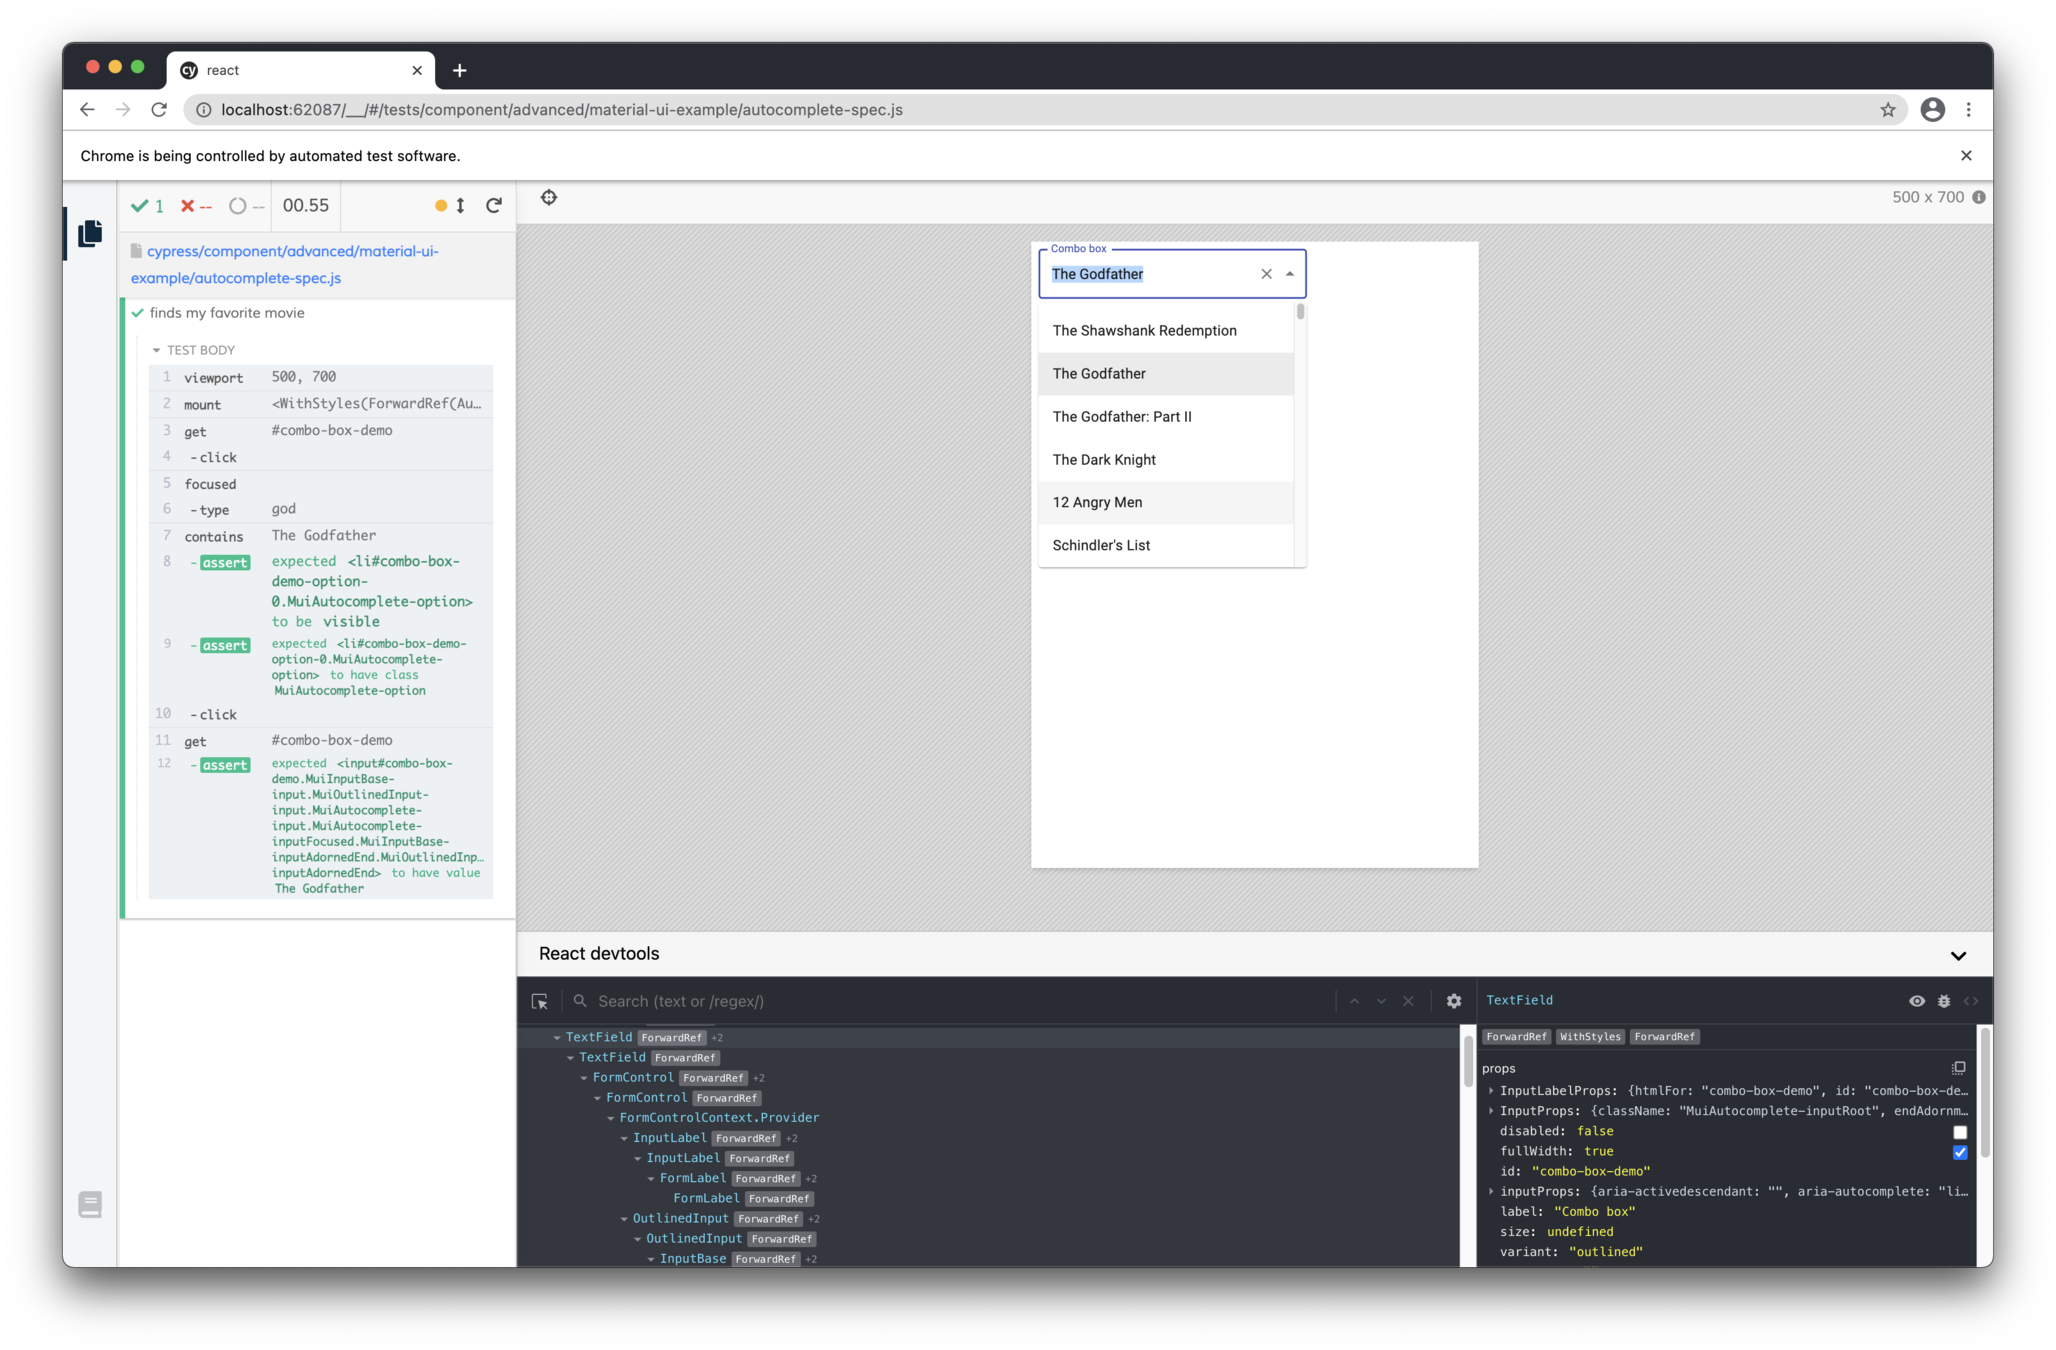This screenshot has height=1350, width=2056.
Task: Click the selector playground crosshair icon
Action: [549, 197]
